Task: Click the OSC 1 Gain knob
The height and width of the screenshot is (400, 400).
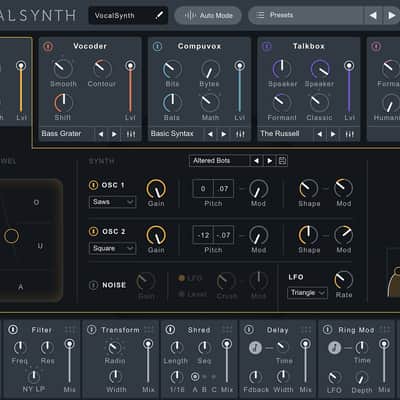Action: [156, 189]
